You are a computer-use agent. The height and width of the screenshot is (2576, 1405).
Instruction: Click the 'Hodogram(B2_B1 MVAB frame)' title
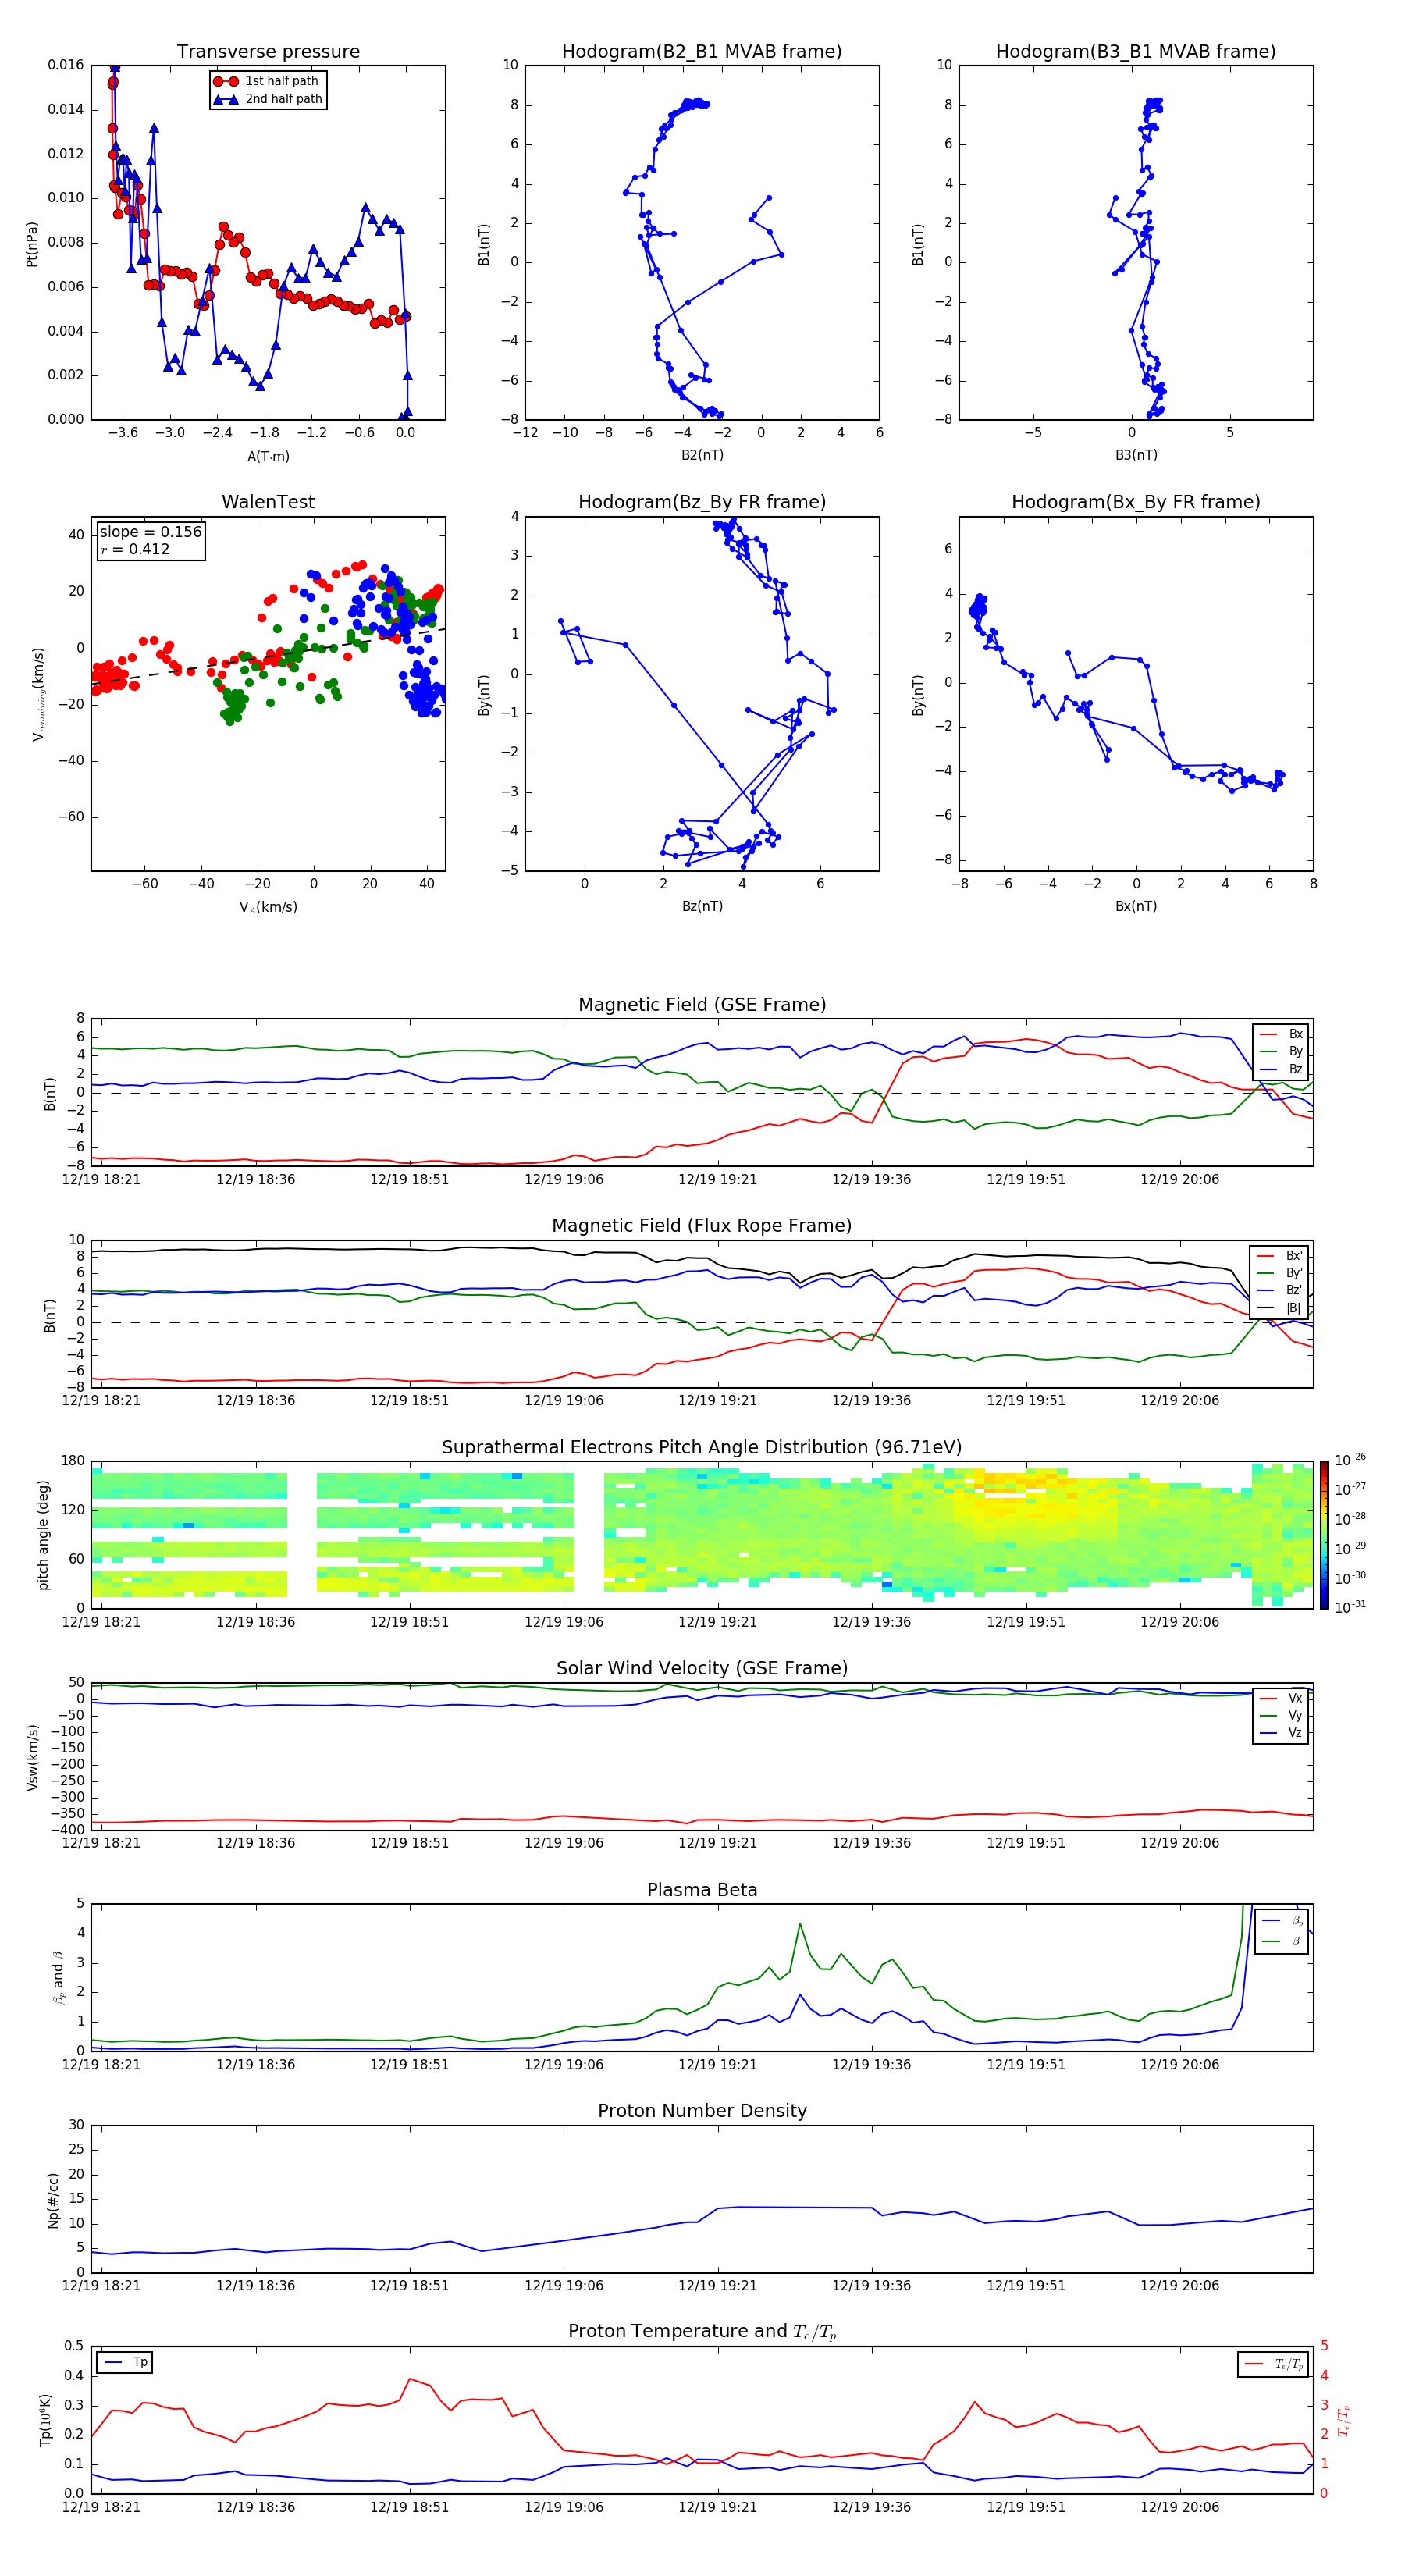point(702,52)
